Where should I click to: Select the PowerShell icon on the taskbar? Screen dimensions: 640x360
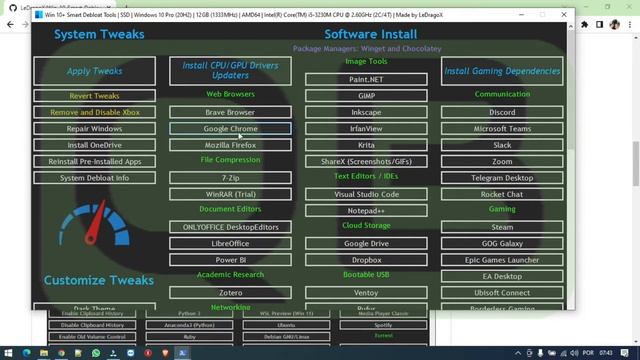click(x=182, y=353)
